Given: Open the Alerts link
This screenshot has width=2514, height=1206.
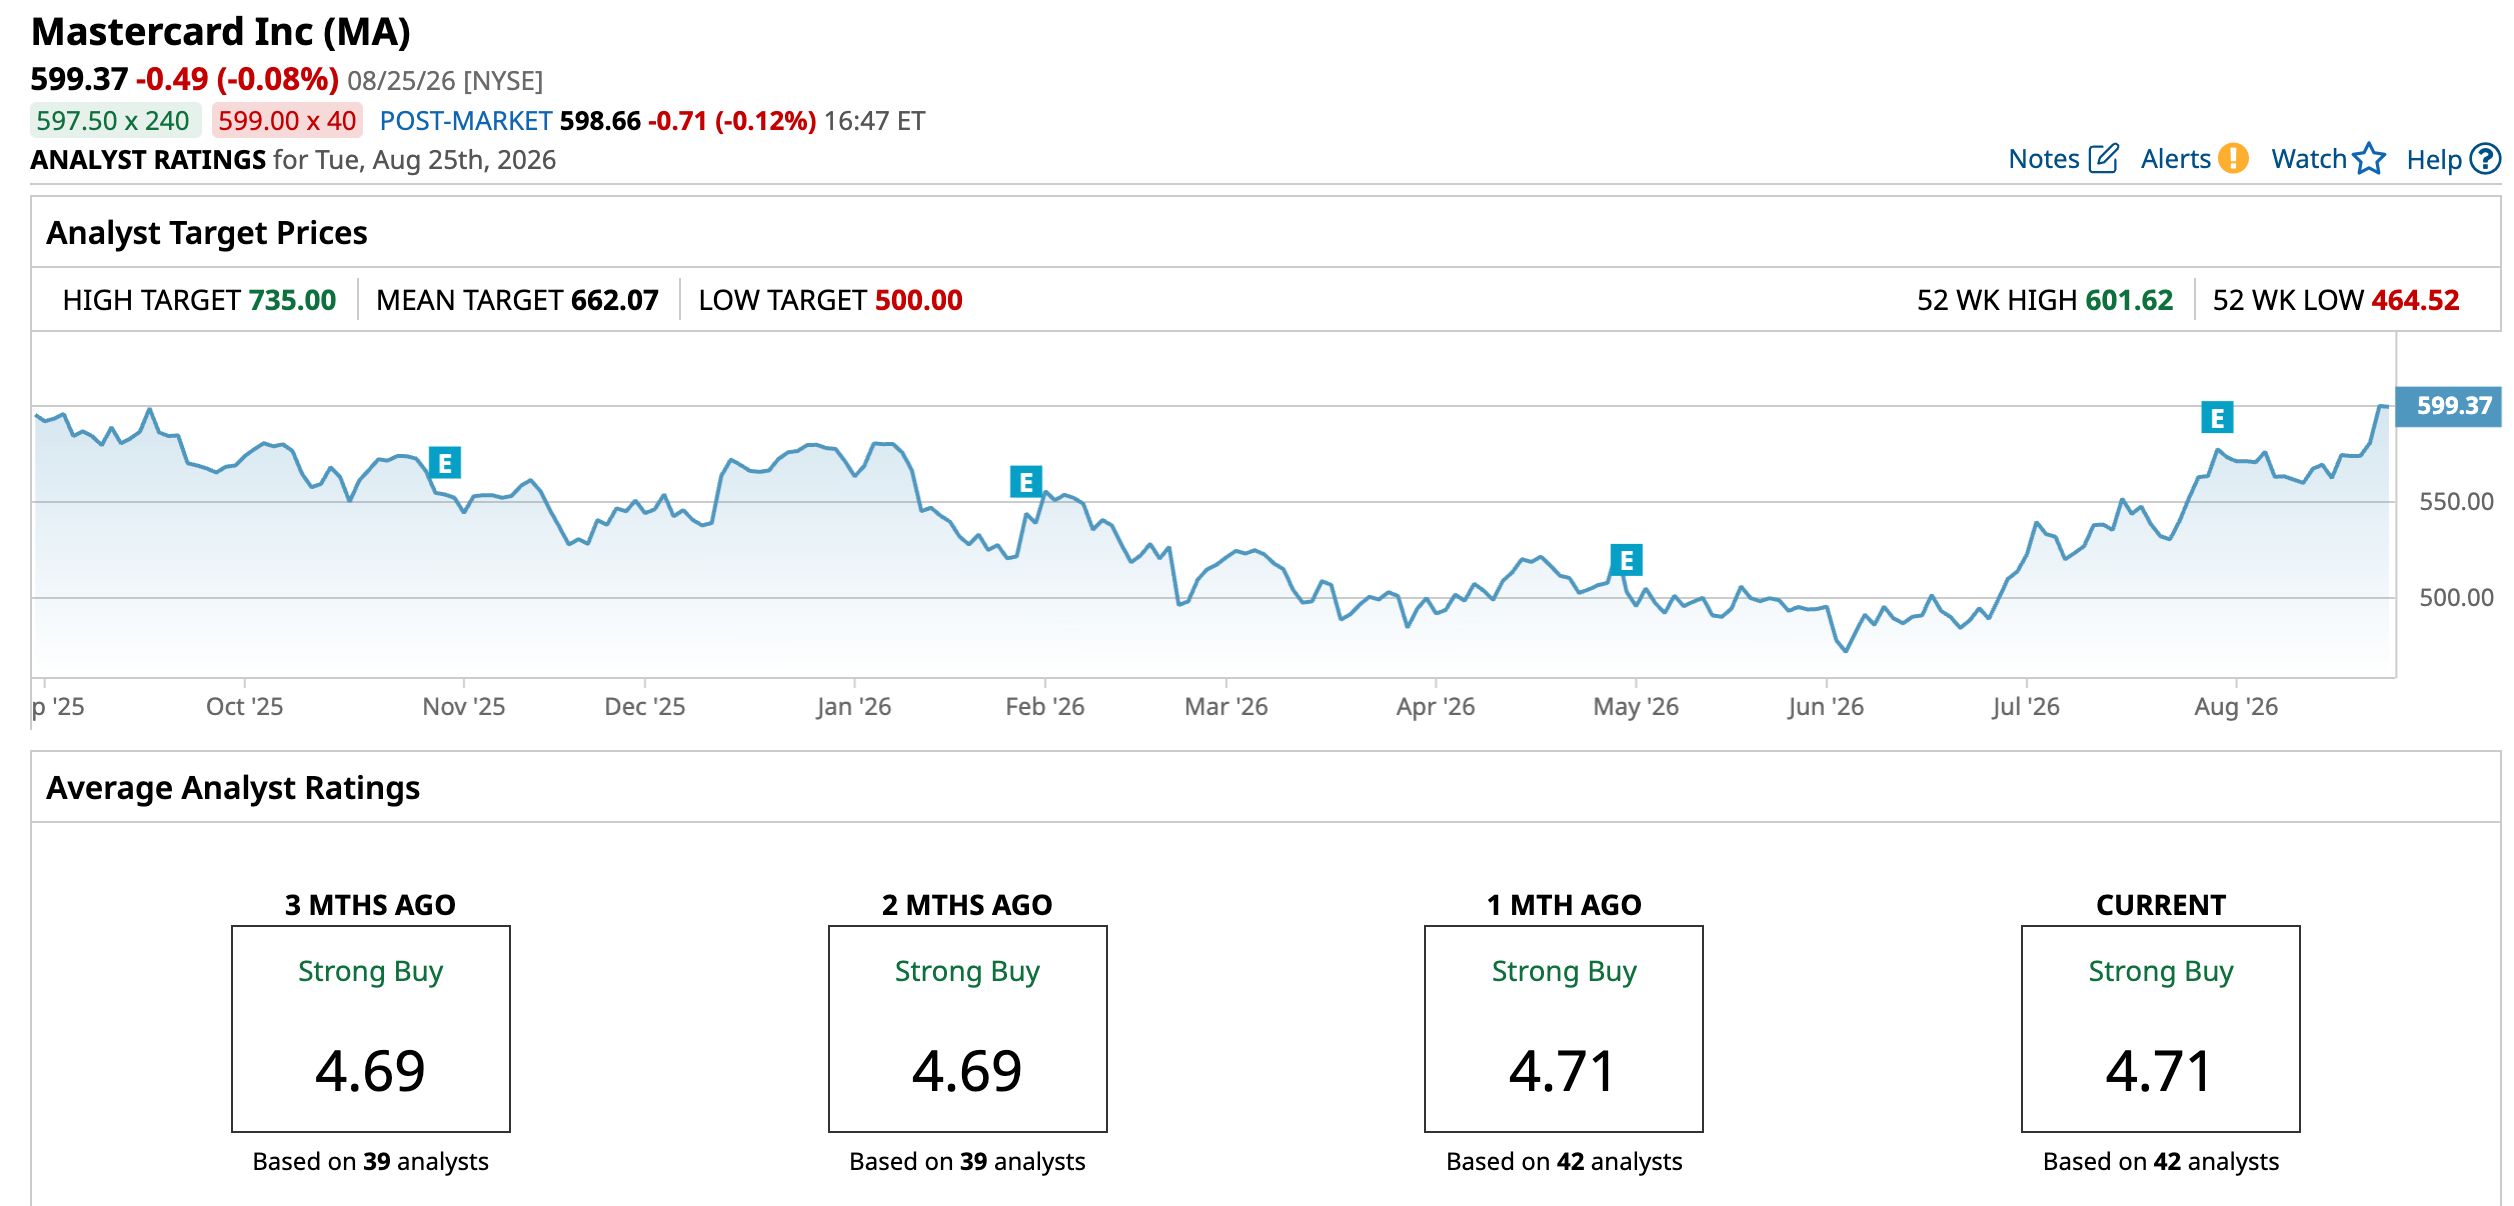Looking at the screenshot, I should coord(2176,159).
